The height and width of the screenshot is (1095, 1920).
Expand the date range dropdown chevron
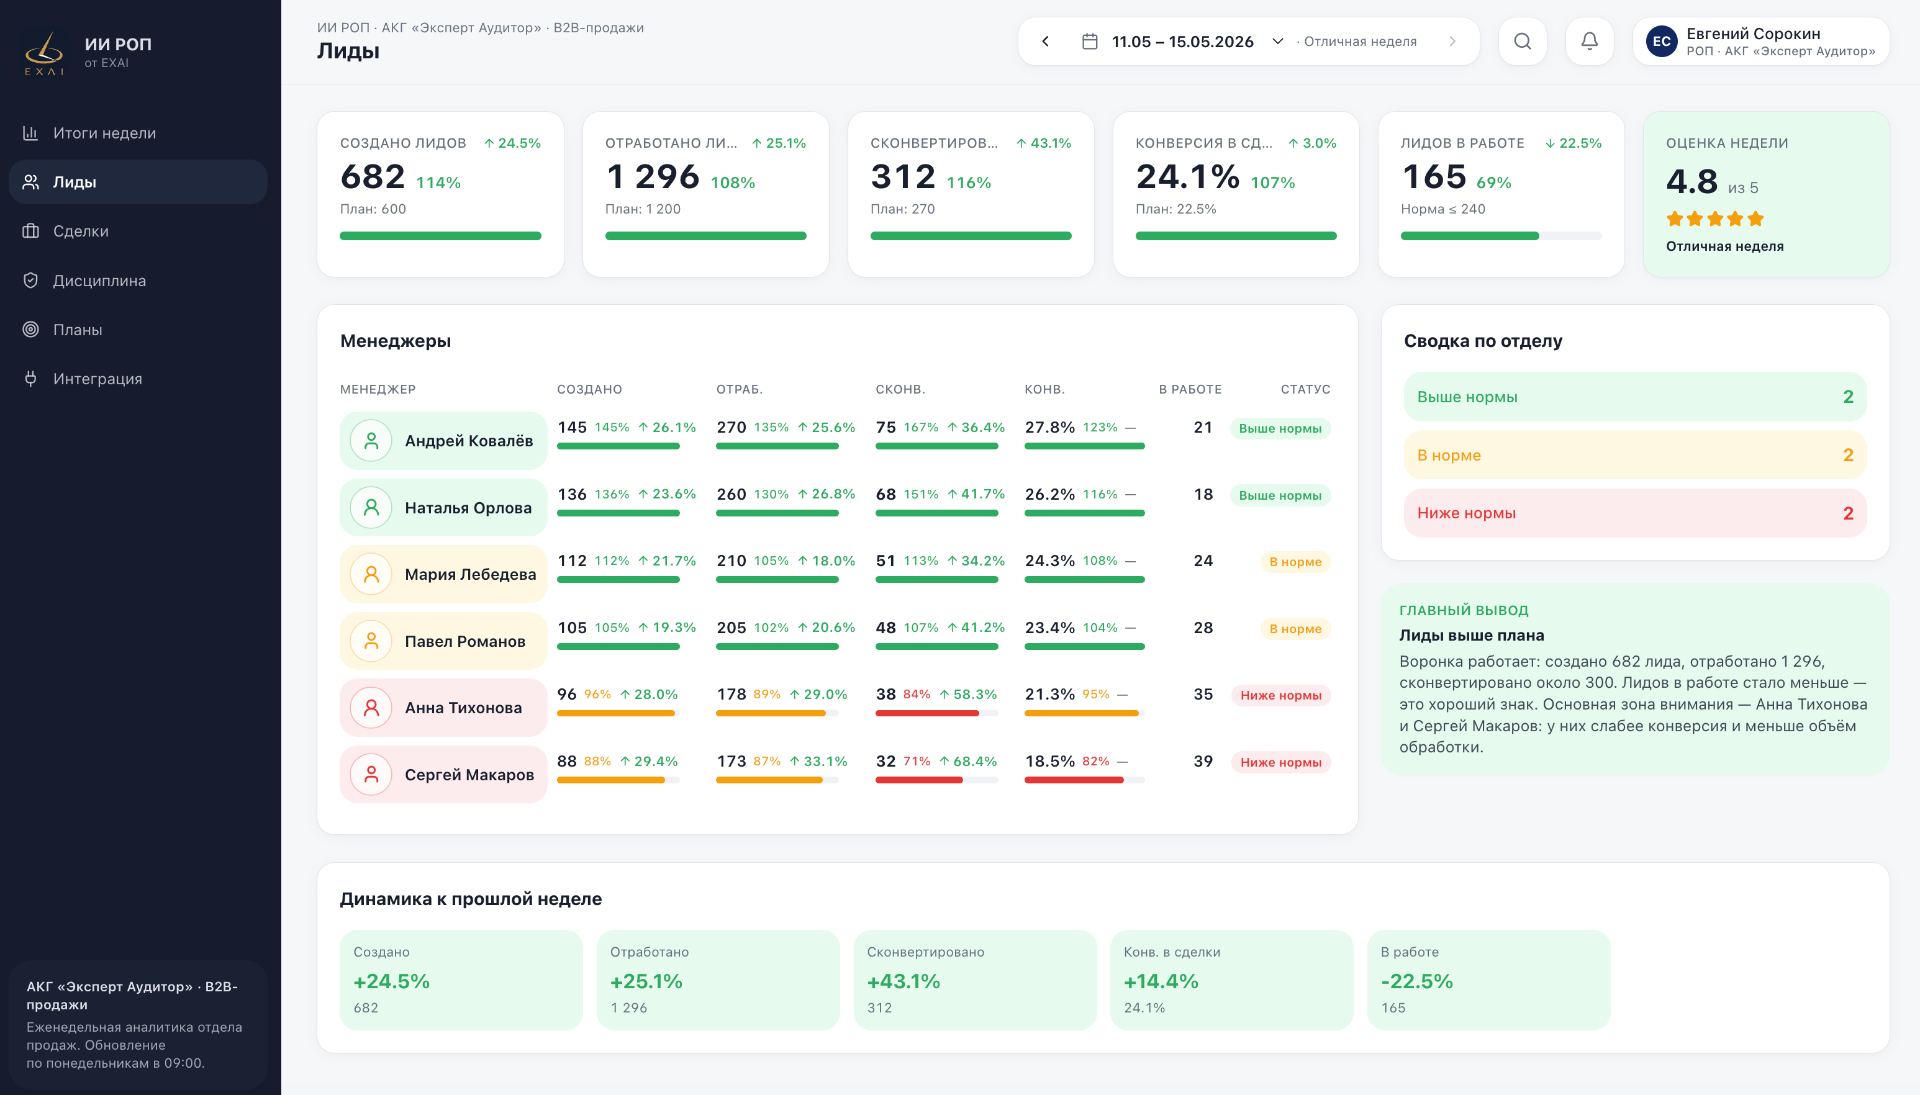(x=1278, y=41)
